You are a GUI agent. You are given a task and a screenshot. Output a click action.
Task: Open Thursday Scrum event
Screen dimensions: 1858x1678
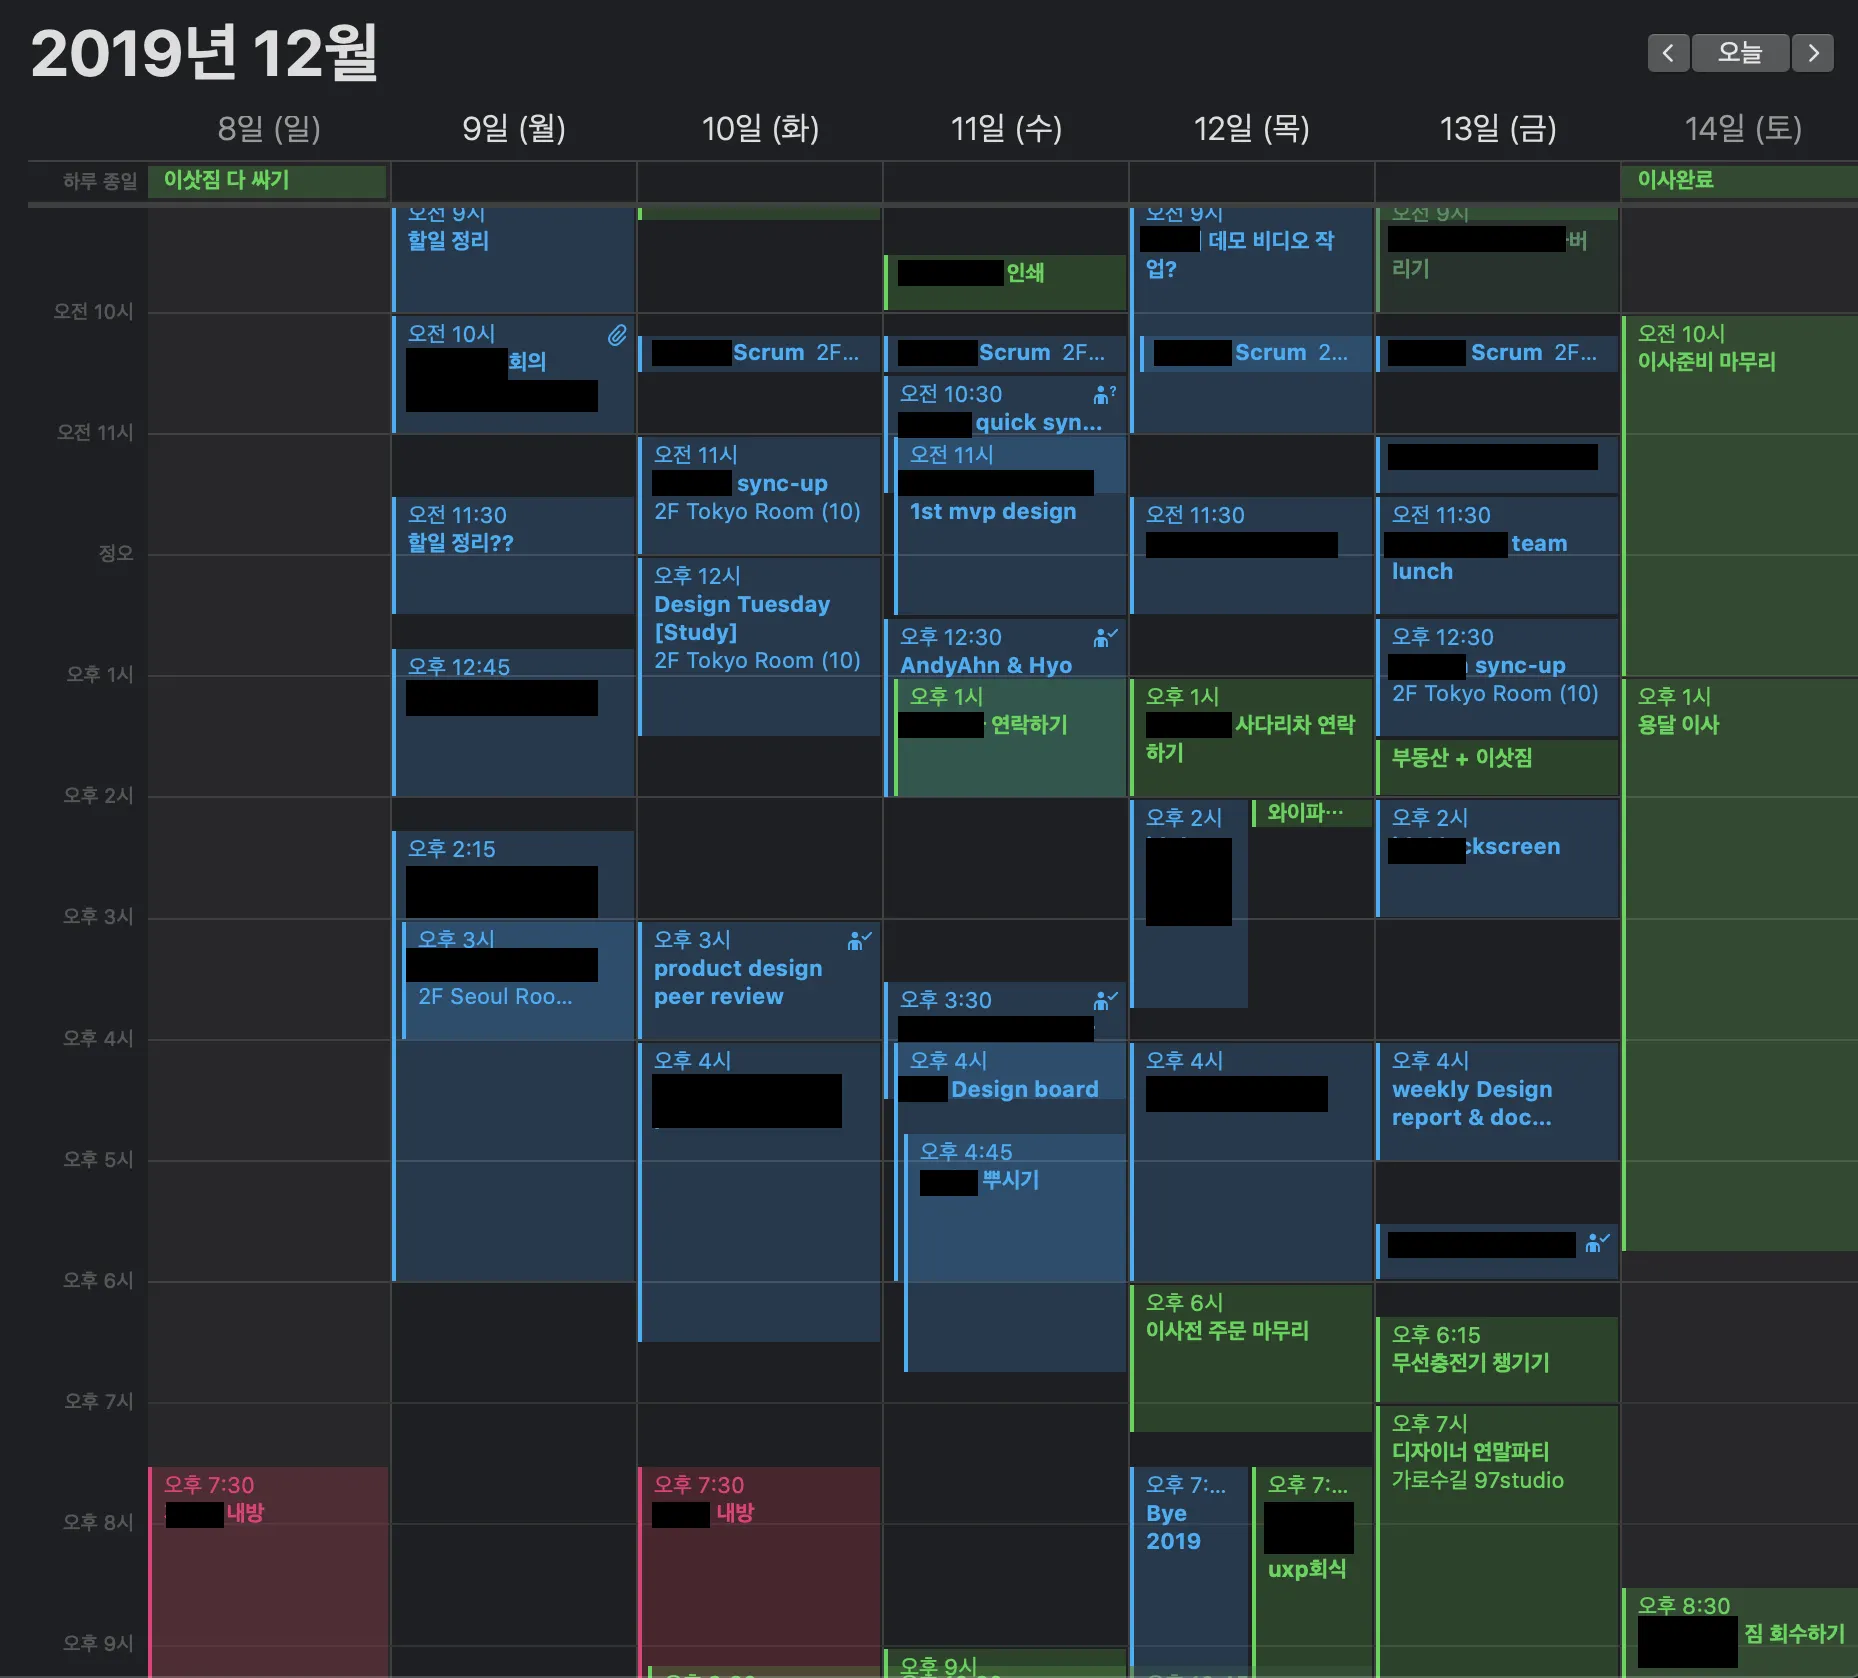[x=1256, y=353]
